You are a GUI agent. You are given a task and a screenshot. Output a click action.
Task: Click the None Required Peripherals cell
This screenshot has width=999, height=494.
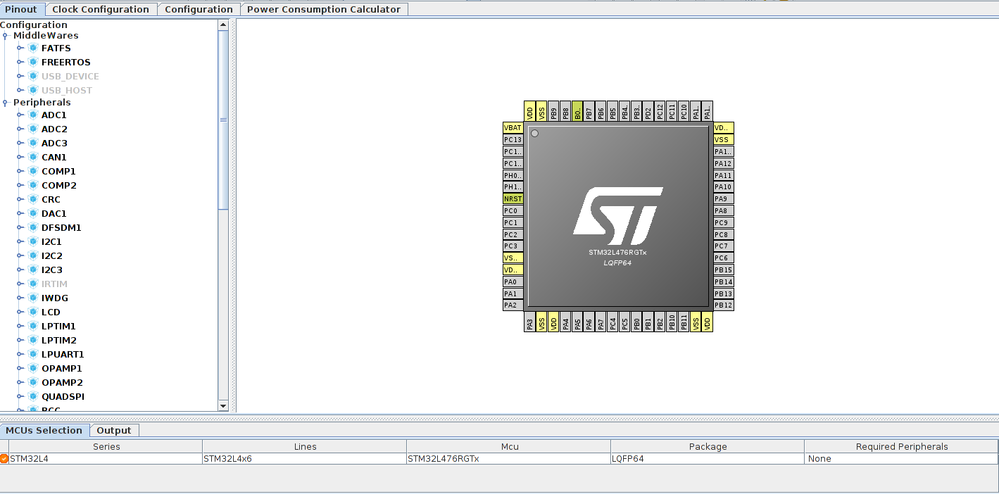(901, 458)
